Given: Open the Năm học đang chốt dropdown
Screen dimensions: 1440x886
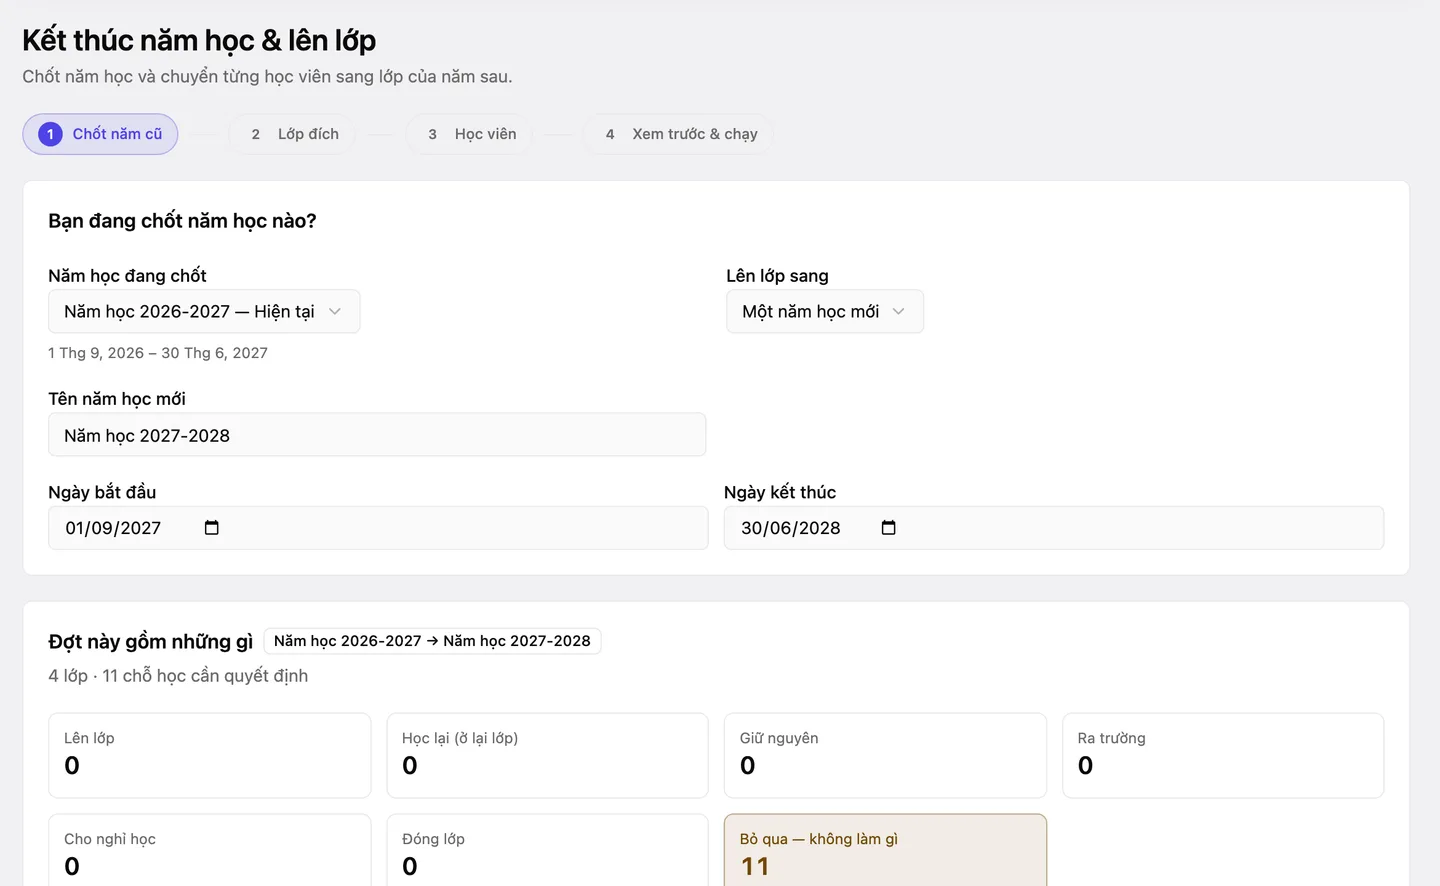Looking at the screenshot, I should point(204,312).
